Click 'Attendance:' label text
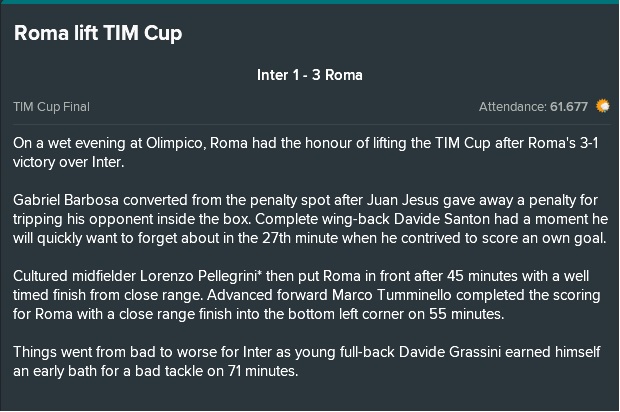Screen dimensions: 620x412 (x=512, y=107)
